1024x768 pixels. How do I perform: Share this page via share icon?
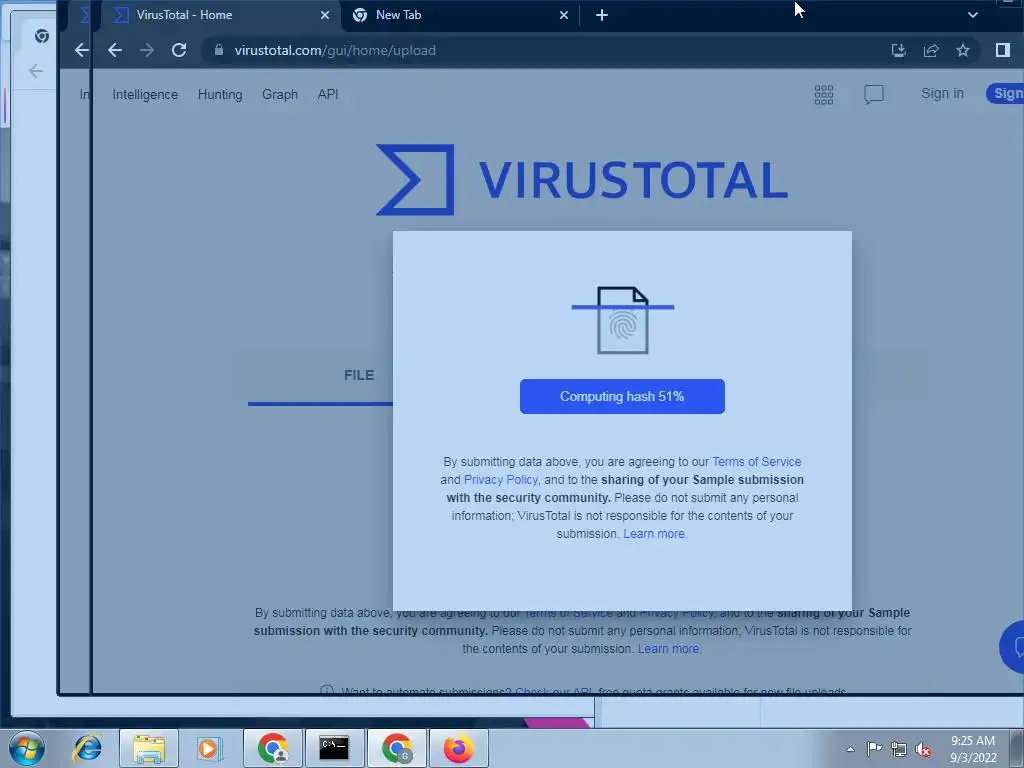coord(931,50)
